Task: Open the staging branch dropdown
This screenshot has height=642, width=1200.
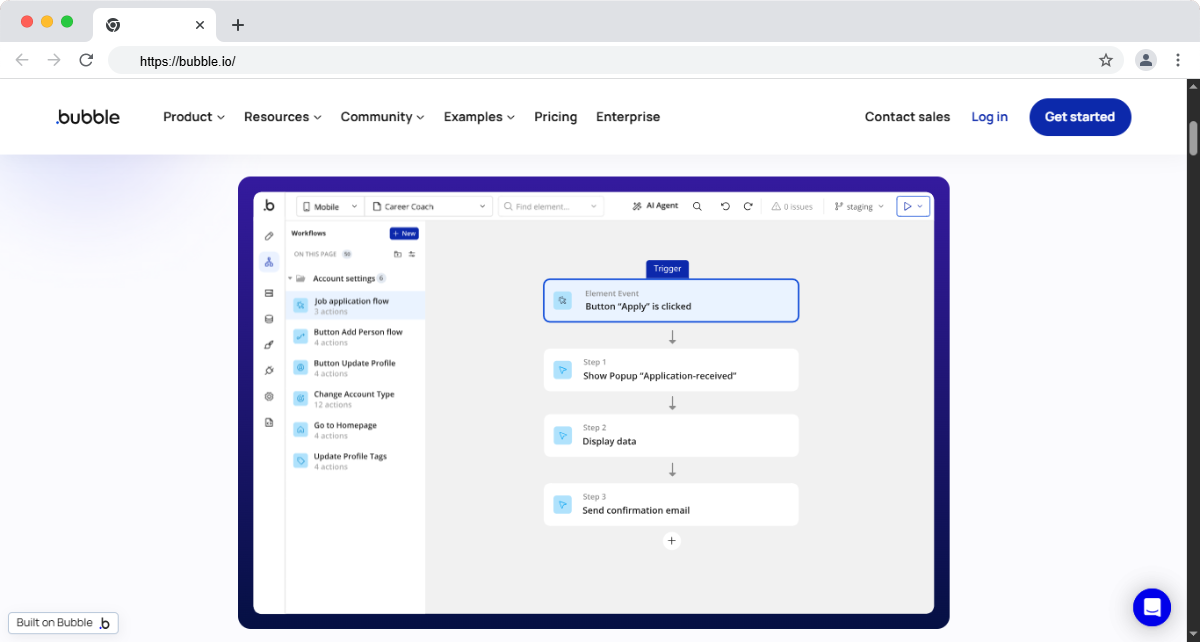Action: (x=860, y=207)
